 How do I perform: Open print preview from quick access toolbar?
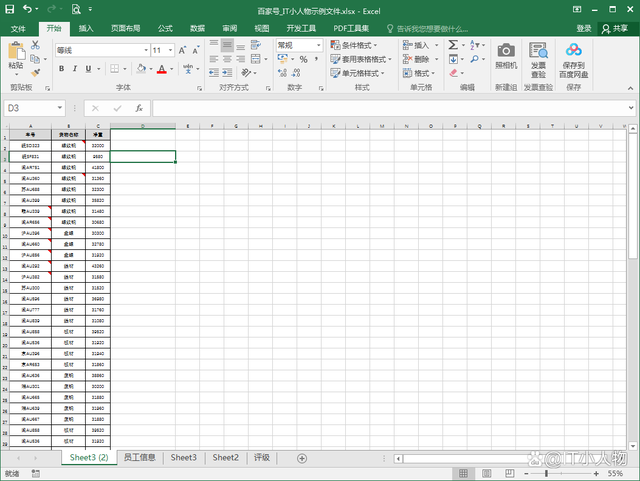click(76, 9)
